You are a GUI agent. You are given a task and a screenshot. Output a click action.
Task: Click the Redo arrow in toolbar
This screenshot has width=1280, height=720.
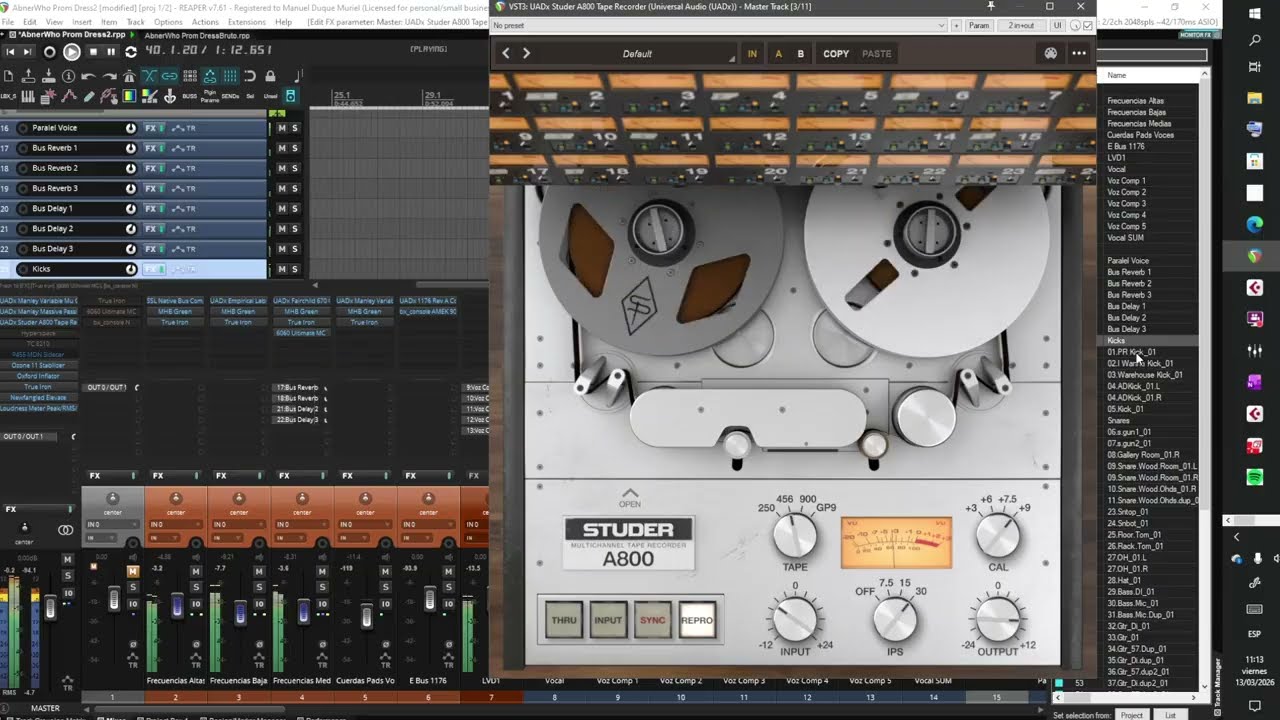pos(109,76)
